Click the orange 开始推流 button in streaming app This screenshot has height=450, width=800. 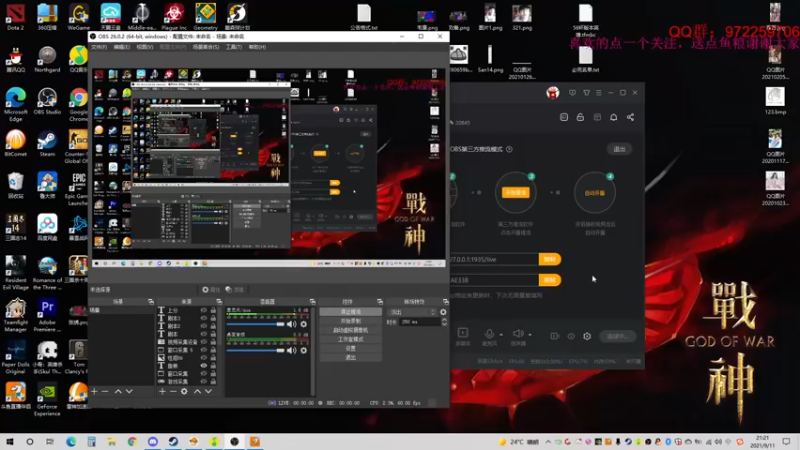(x=515, y=193)
